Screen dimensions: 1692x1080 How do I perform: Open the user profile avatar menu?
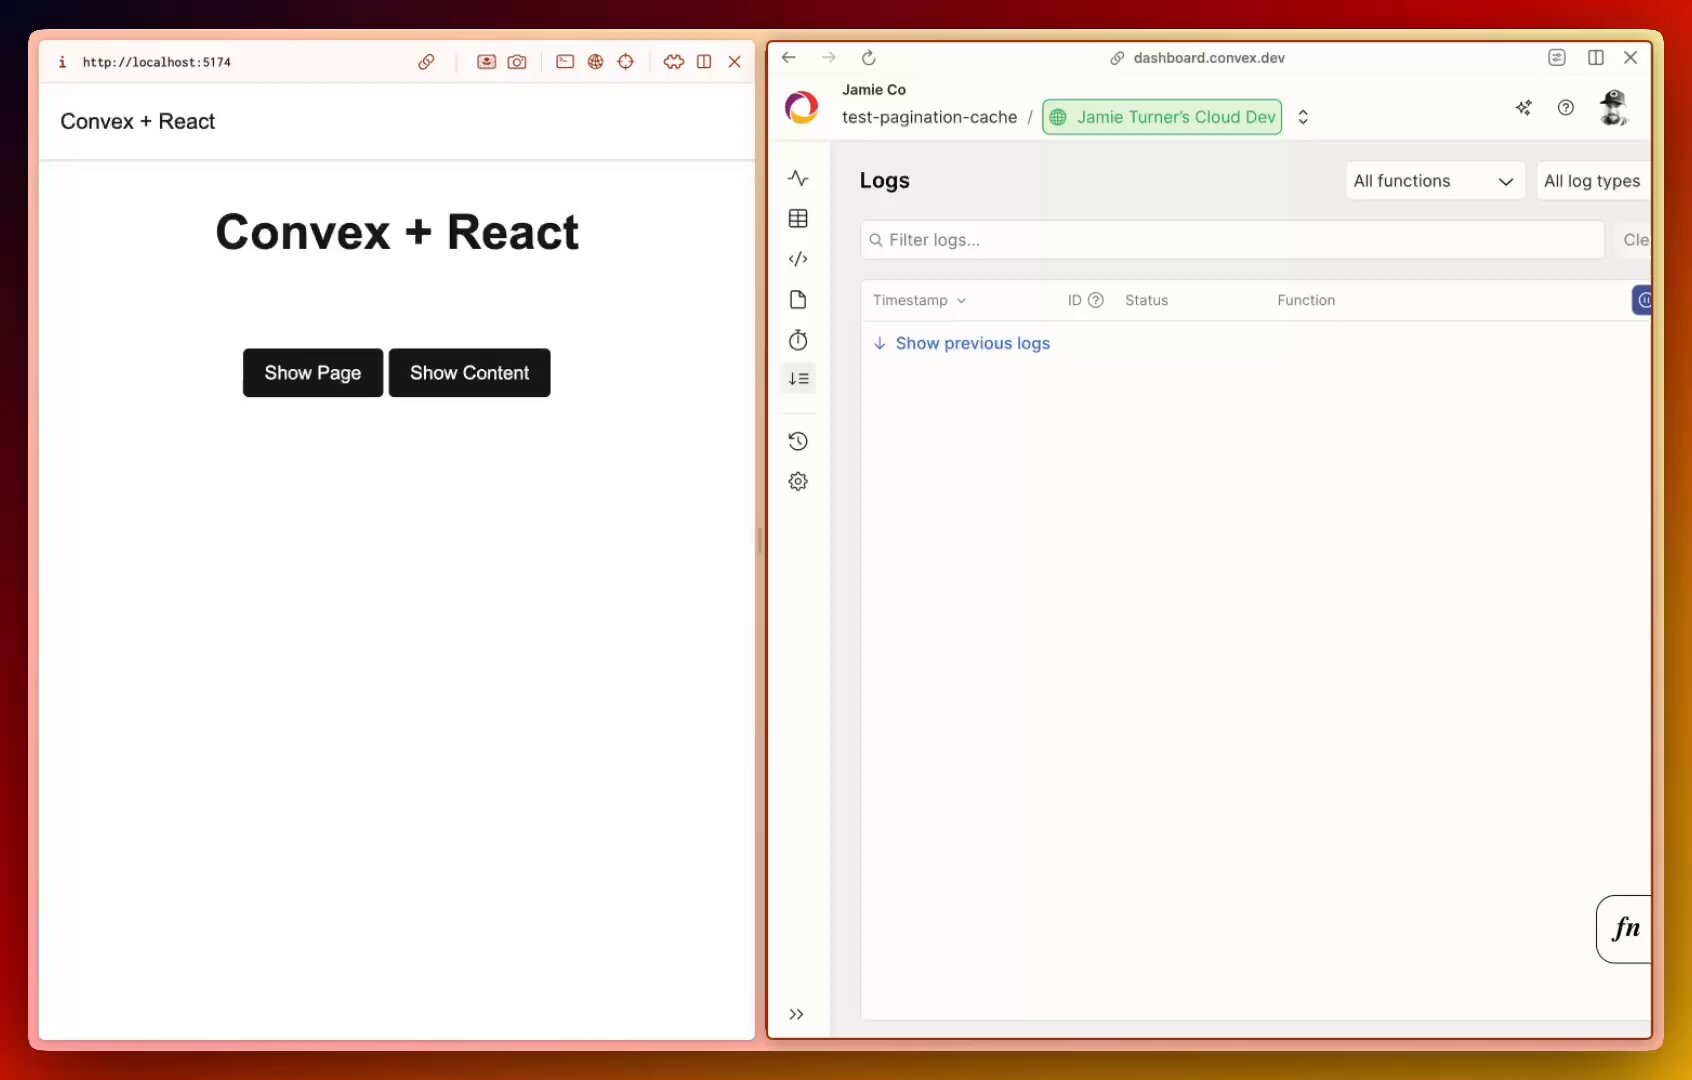pos(1613,107)
